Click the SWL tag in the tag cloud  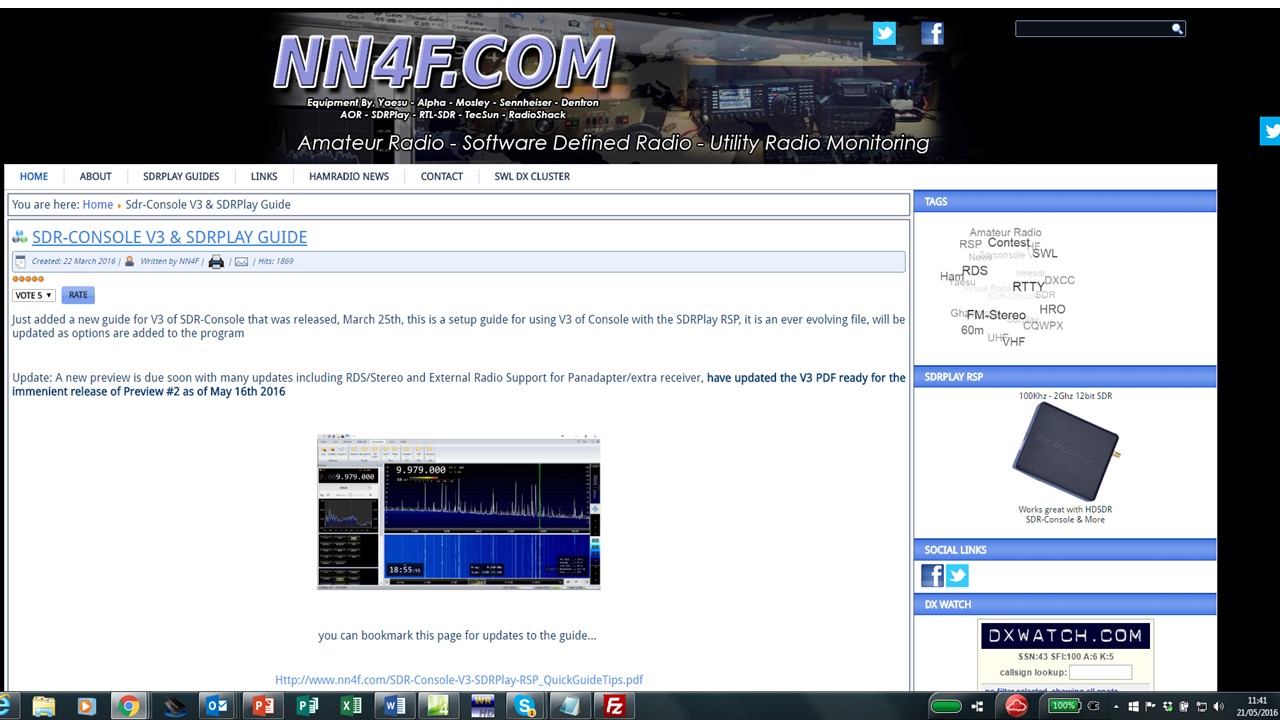click(x=1045, y=254)
